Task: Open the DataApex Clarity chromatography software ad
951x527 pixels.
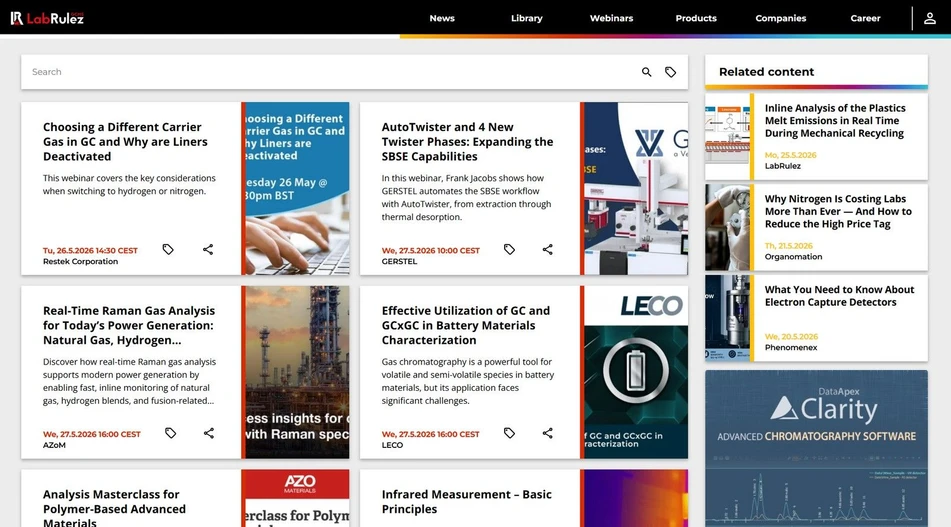Action: [x=816, y=448]
